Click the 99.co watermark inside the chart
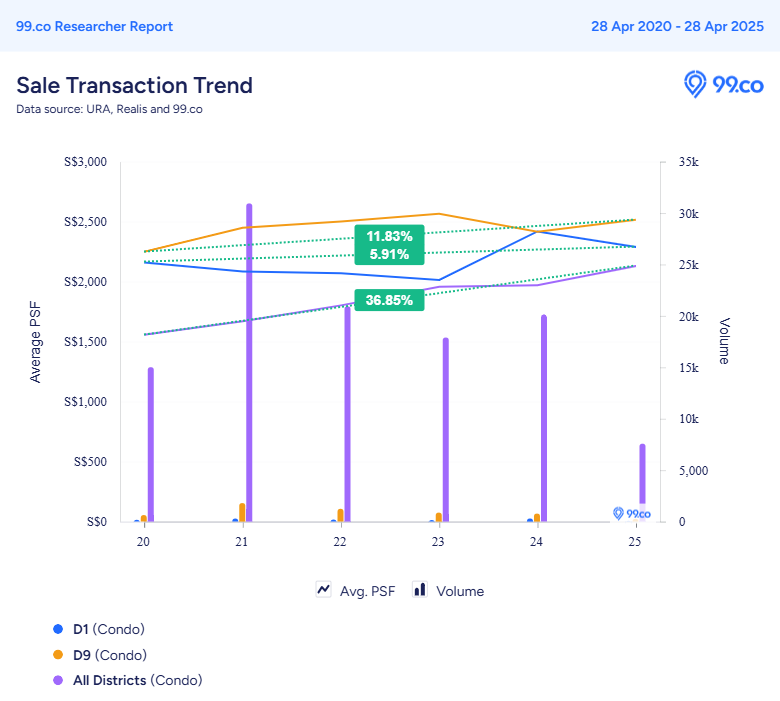The height and width of the screenshot is (701, 780). (x=632, y=513)
